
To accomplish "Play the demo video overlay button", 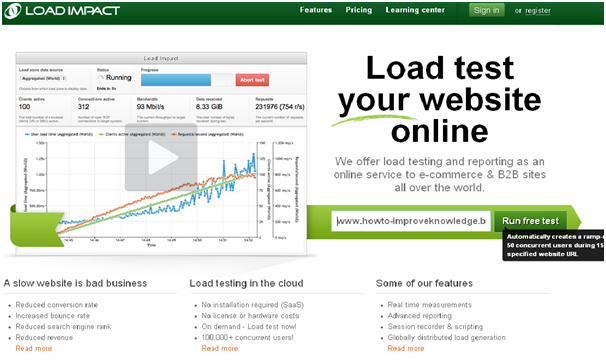I will 161,157.
